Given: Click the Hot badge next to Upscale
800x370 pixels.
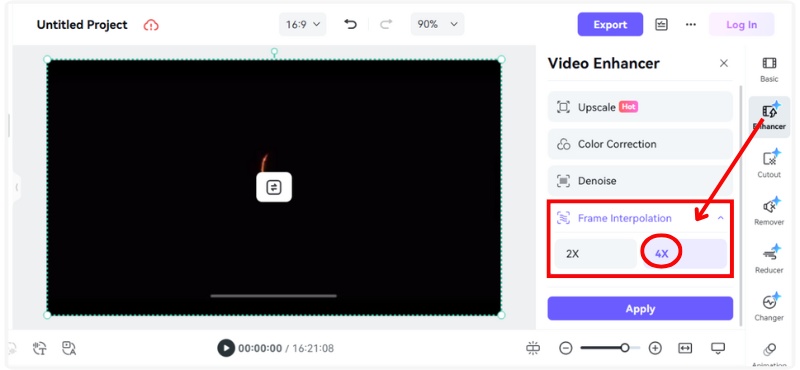Looking at the screenshot, I should (x=629, y=107).
